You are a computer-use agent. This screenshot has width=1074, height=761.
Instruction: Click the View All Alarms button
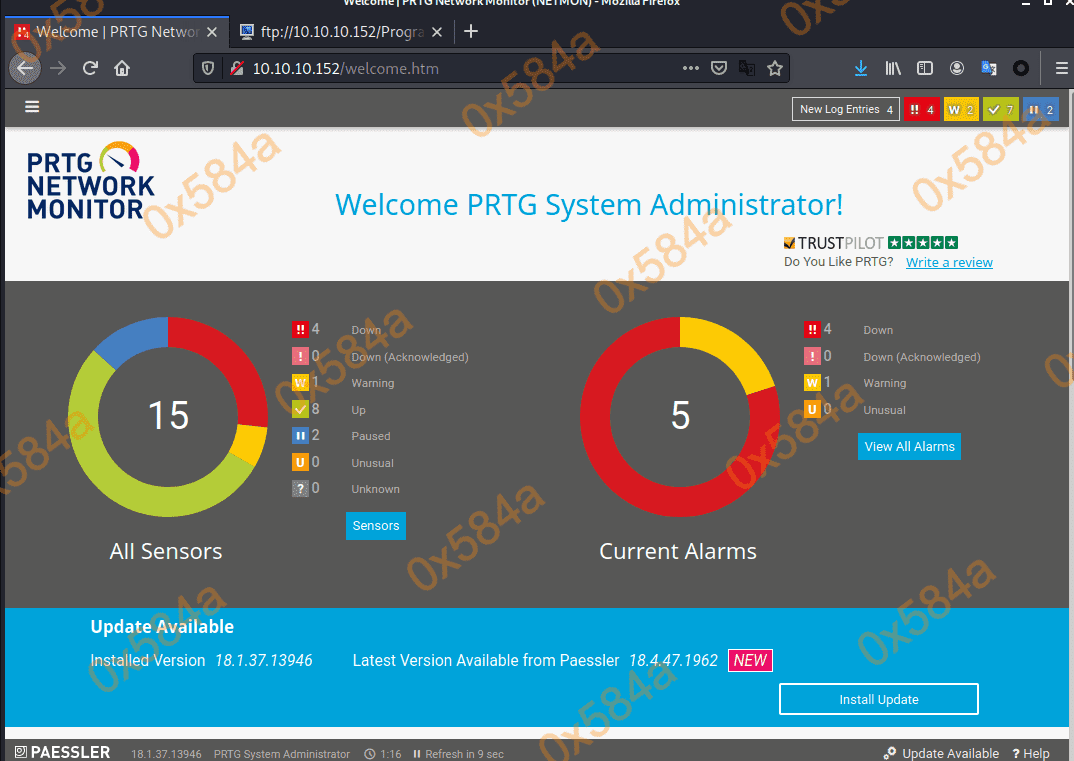pyautogui.click(x=909, y=447)
